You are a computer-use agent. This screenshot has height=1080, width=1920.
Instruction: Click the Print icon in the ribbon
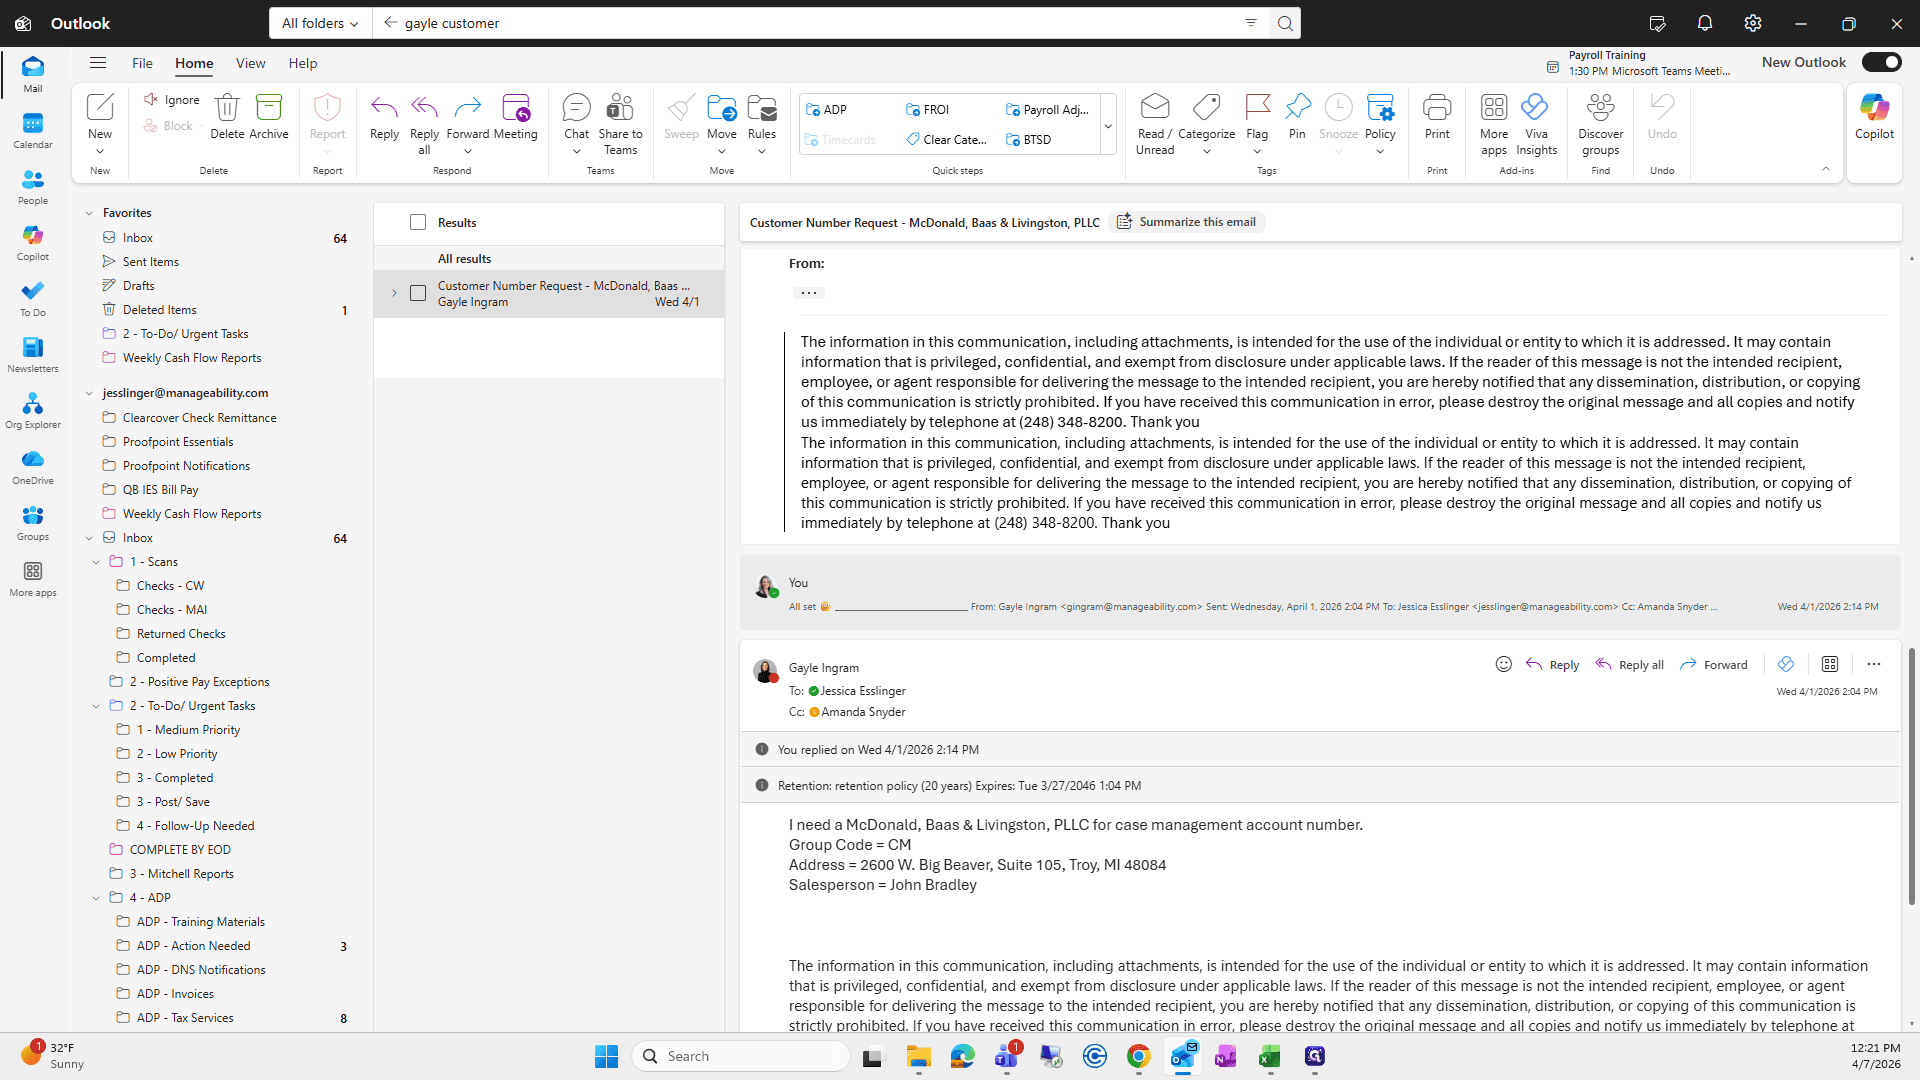1437,117
